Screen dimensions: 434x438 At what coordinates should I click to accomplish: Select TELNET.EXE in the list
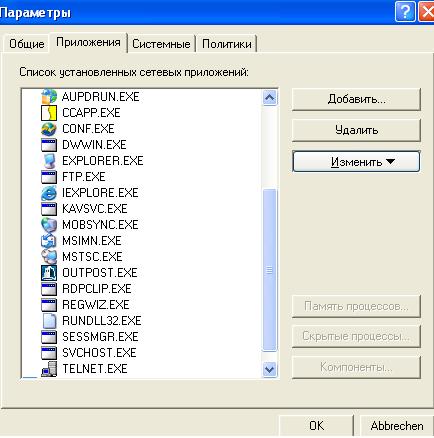click(x=95, y=369)
